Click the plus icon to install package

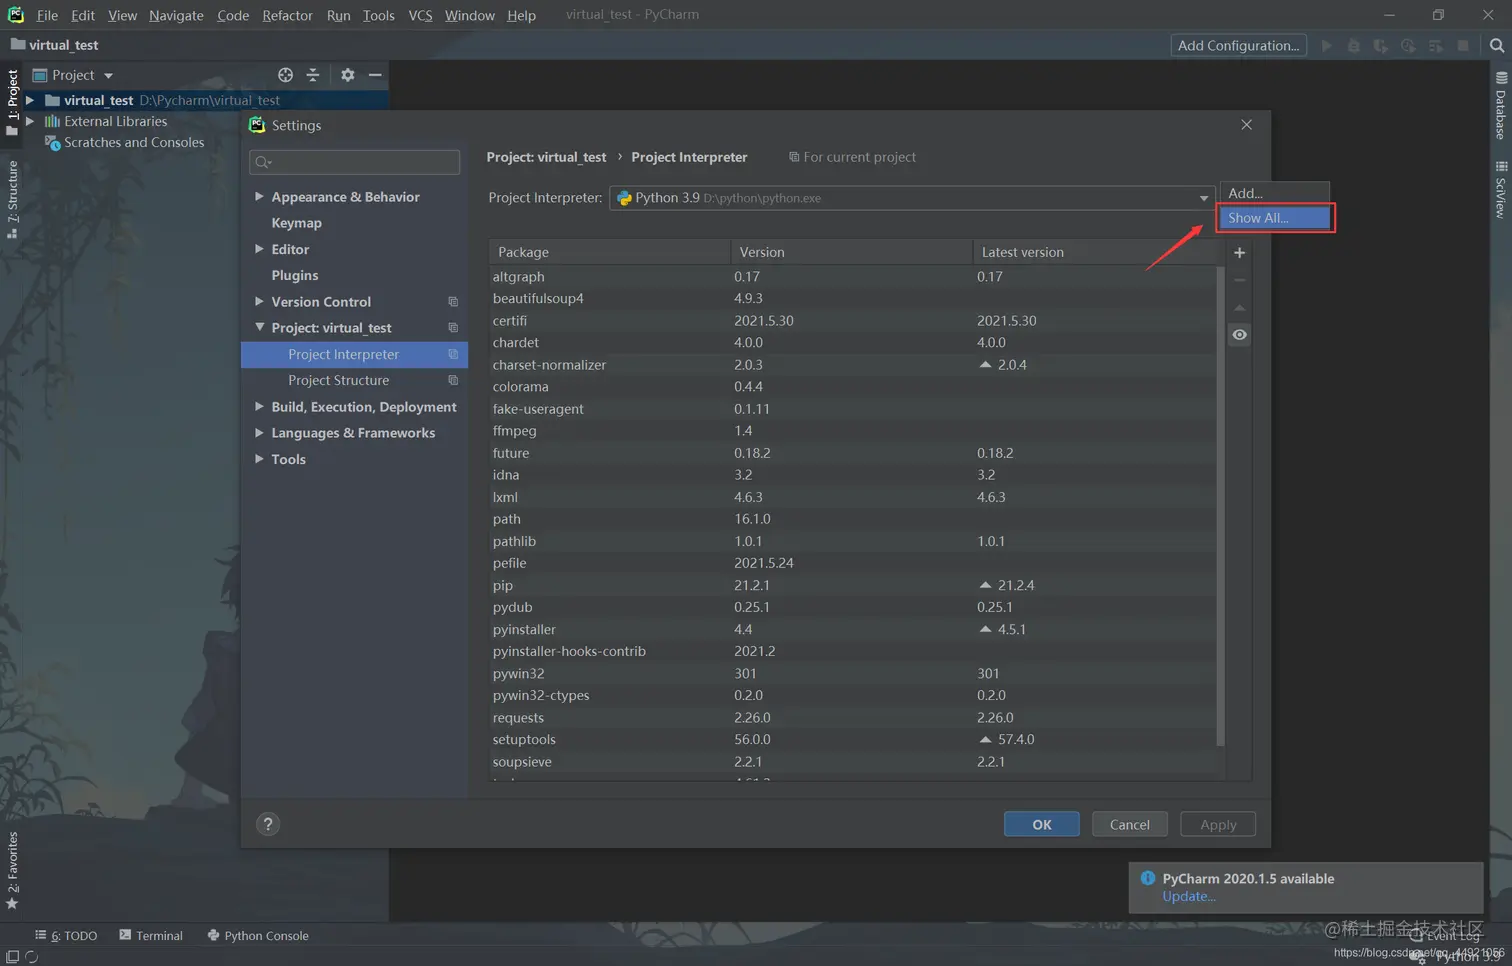pos(1239,253)
